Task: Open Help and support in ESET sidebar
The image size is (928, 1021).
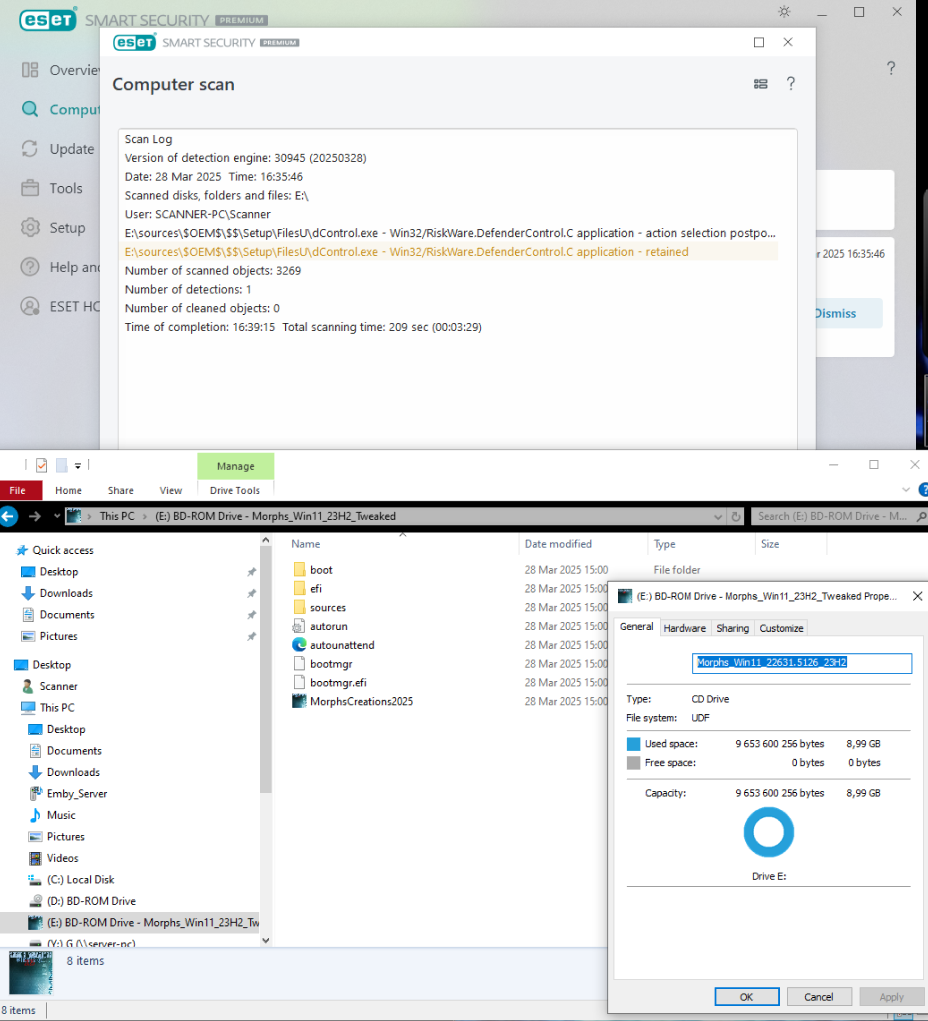Action: (x=60, y=267)
